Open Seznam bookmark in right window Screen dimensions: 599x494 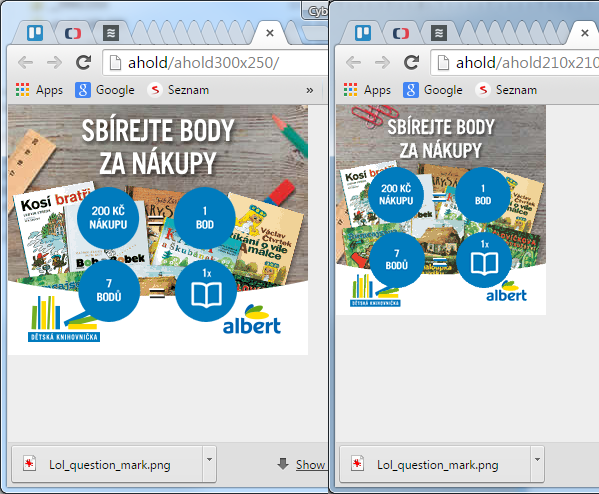(x=506, y=90)
